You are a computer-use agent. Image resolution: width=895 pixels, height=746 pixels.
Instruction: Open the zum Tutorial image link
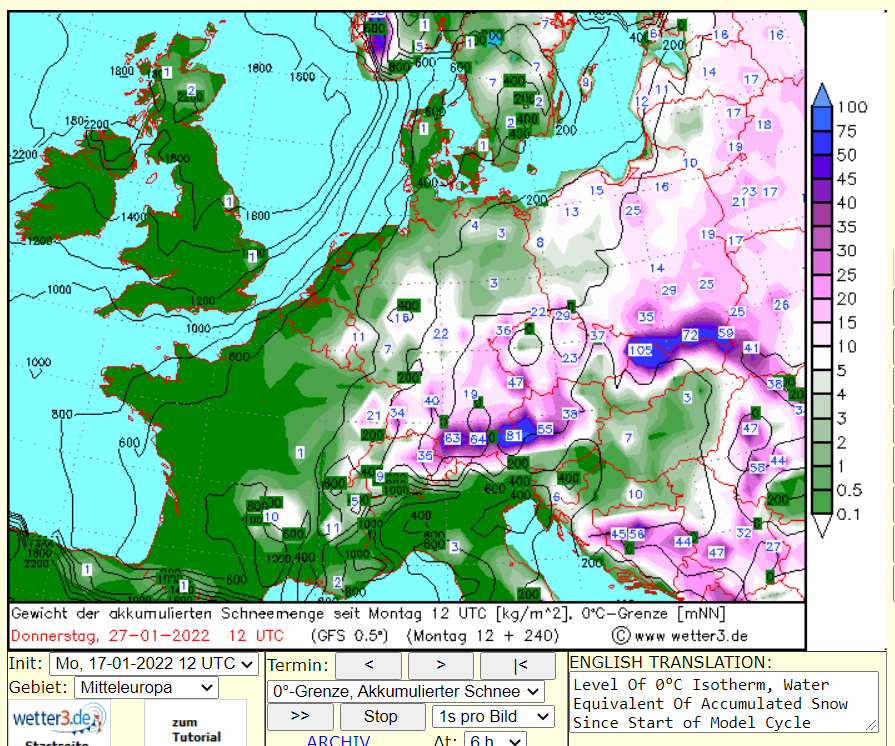196,729
